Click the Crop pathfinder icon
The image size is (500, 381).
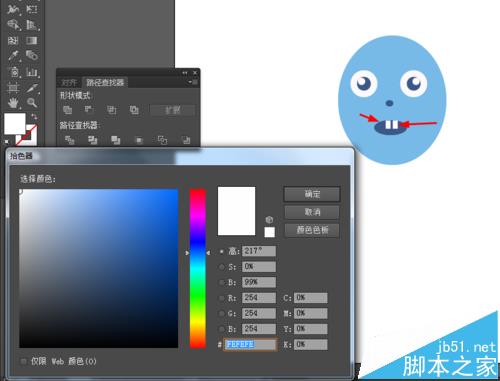point(139,140)
